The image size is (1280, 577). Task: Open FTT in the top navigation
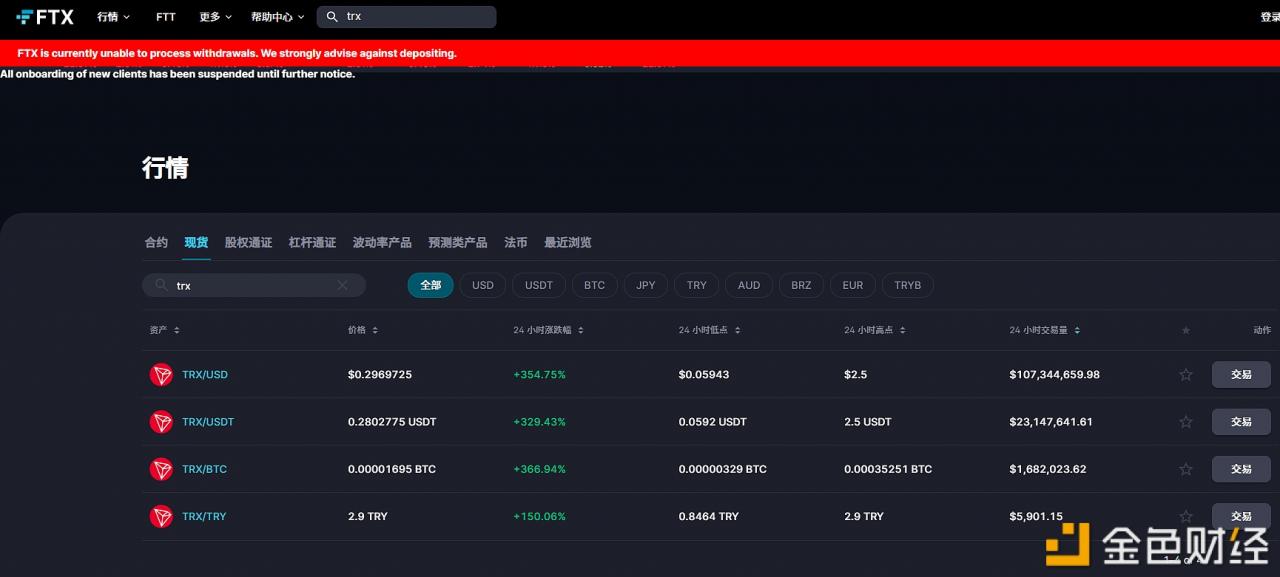[x=166, y=17]
